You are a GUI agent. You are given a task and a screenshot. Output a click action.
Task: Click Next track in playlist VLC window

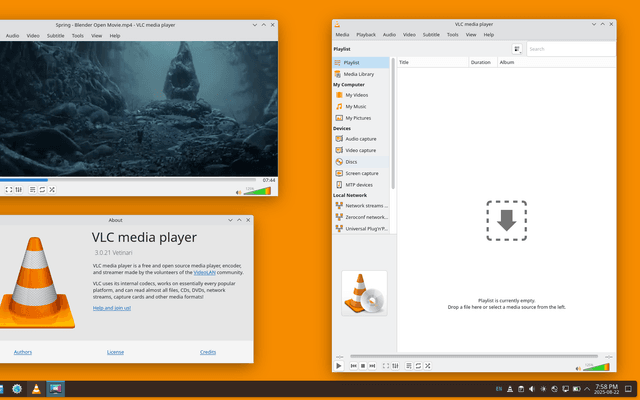point(372,366)
